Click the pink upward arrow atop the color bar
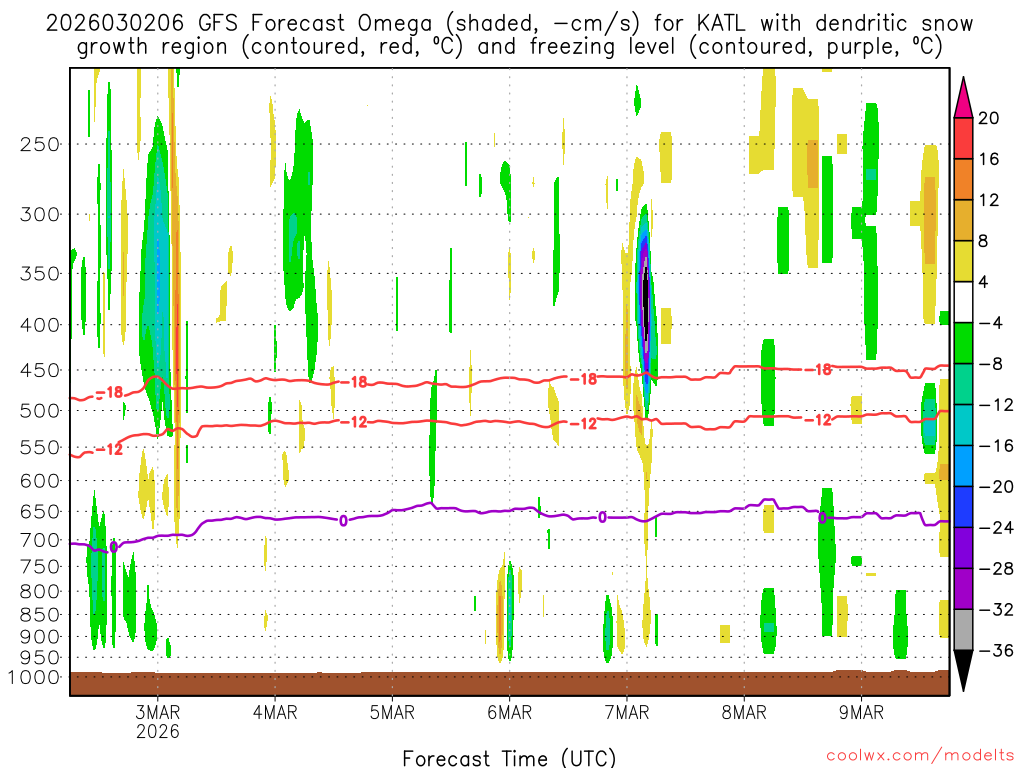The height and width of the screenshot is (768, 1024). click(964, 97)
